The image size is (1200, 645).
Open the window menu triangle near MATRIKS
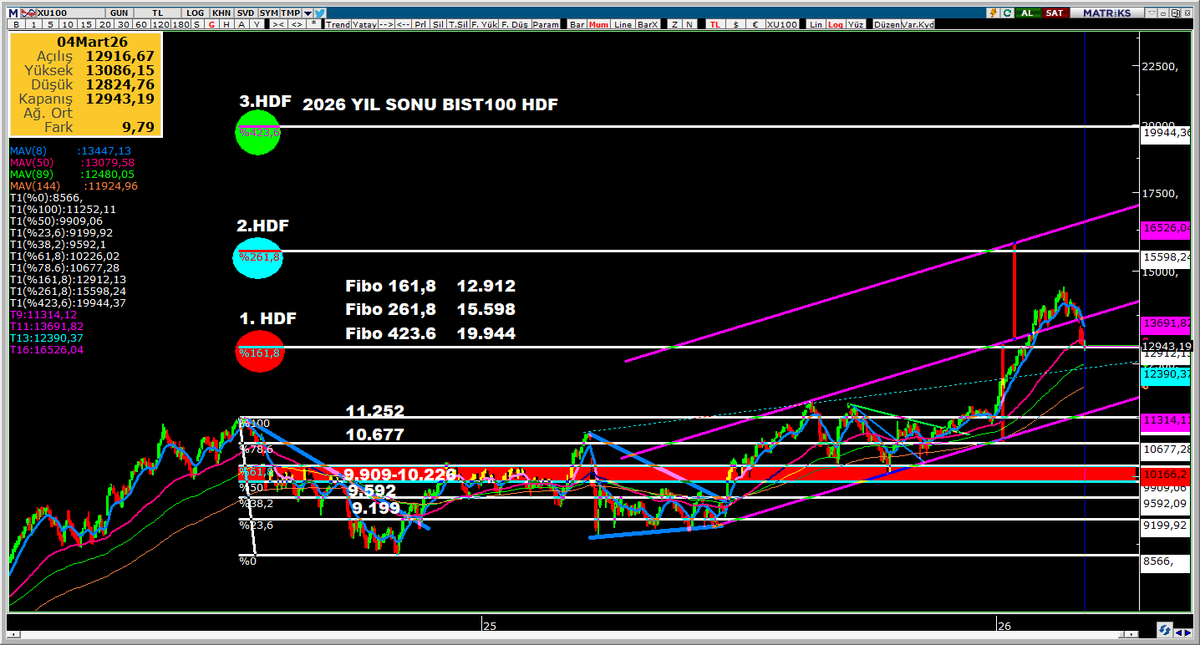(x=1151, y=13)
